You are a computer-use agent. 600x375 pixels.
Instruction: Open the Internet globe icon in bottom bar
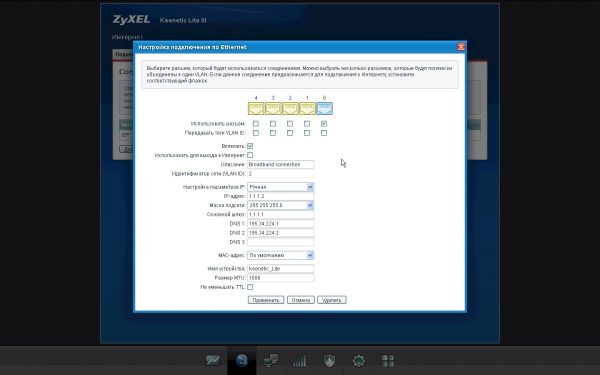tap(242, 360)
